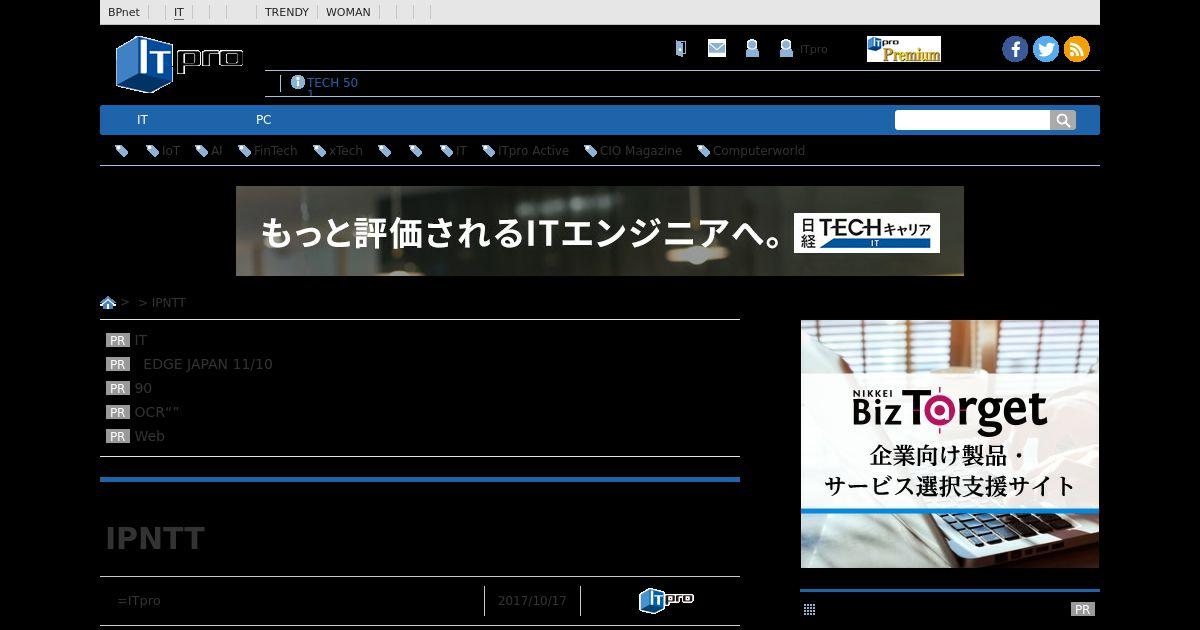The image size is (1200, 630).
Task: Open WOMAN in the top bar
Action: point(348,12)
